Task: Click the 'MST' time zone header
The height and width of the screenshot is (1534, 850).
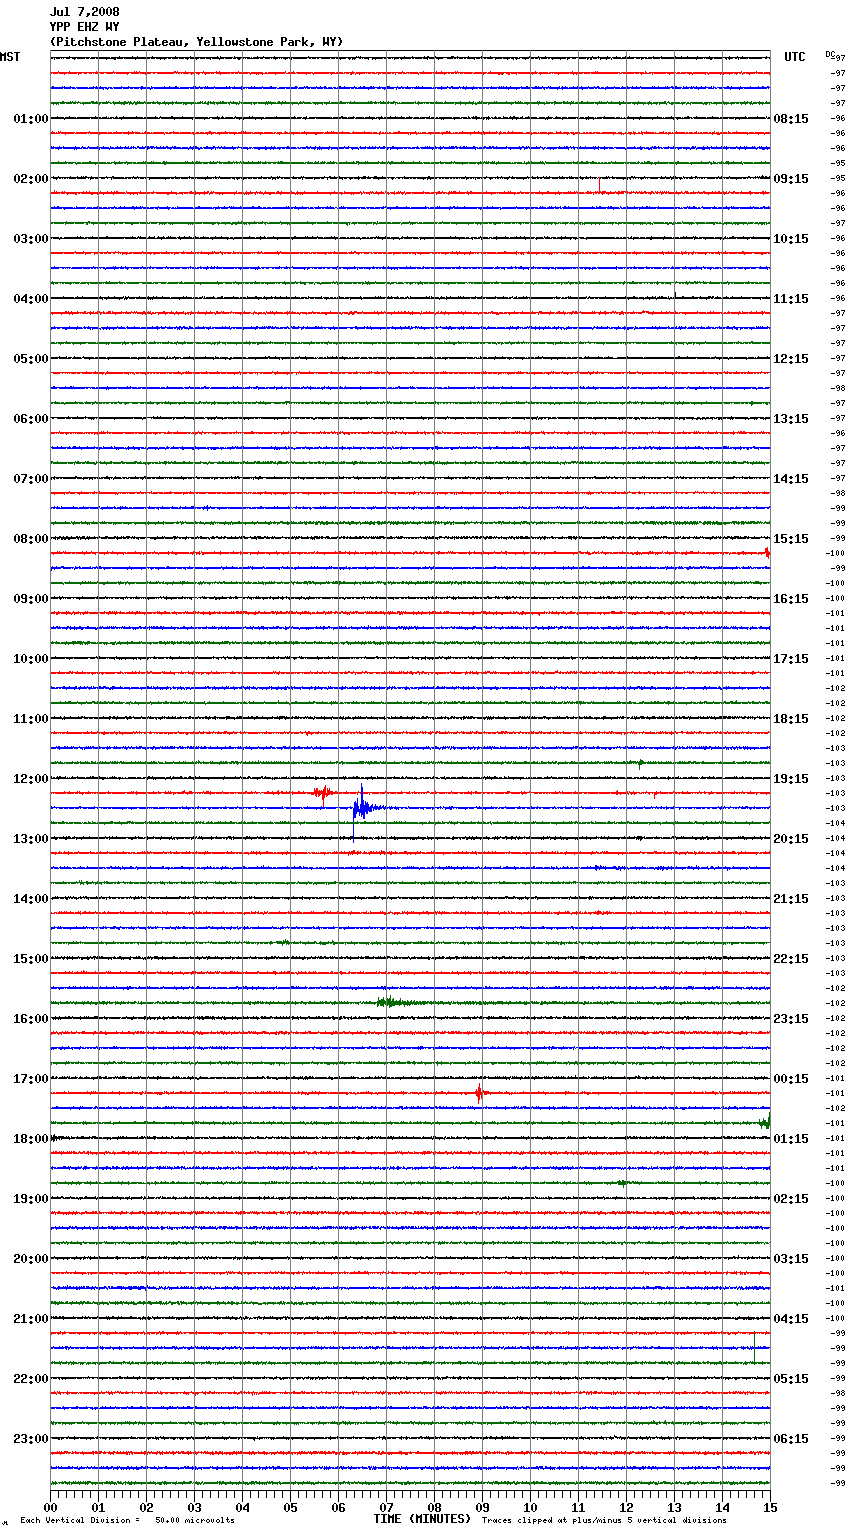Action: click(10, 57)
